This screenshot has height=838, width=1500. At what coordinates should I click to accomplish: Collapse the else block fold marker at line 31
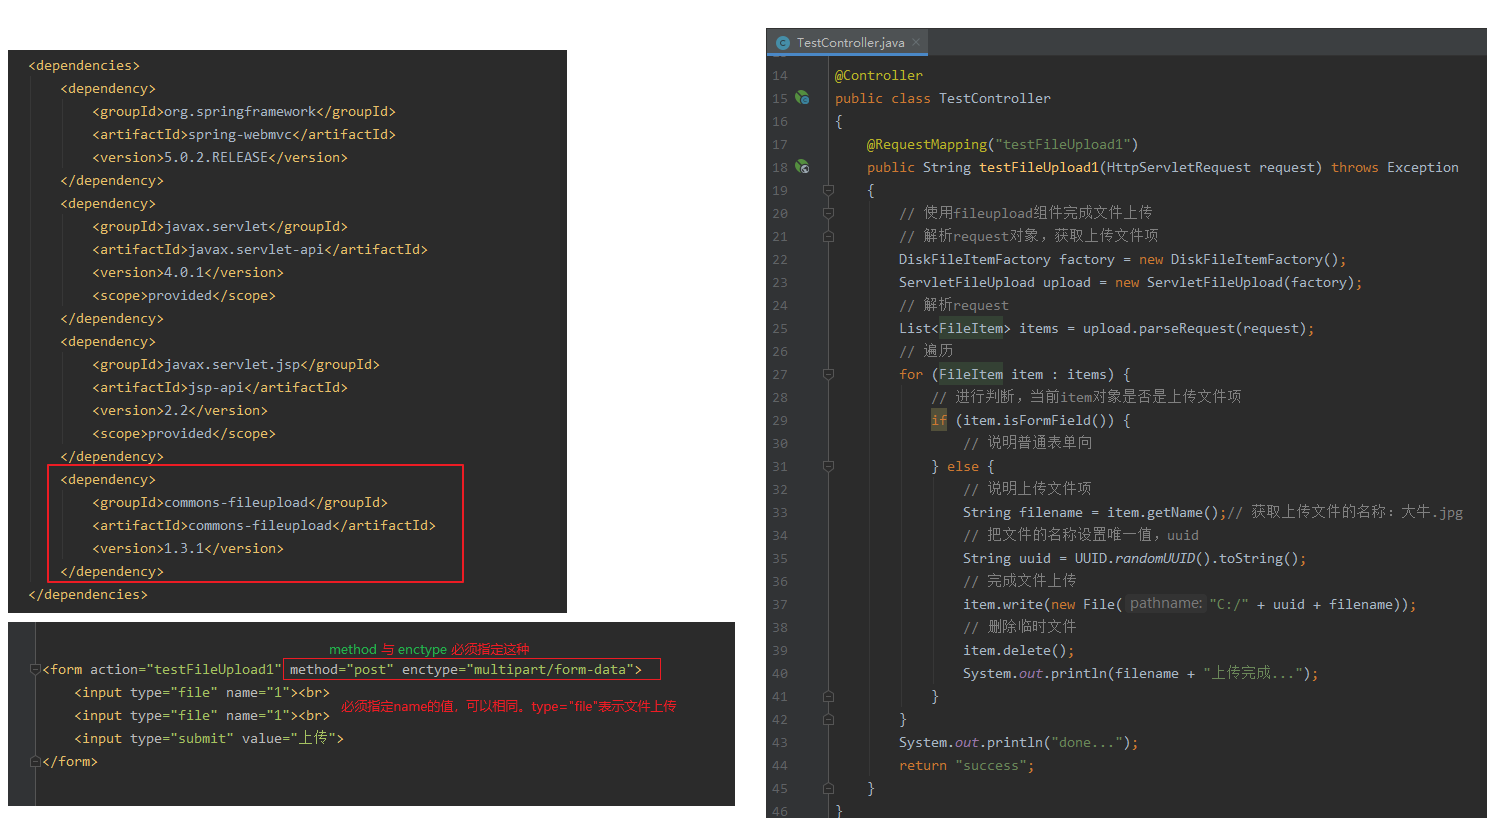pyautogui.click(x=828, y=466)
